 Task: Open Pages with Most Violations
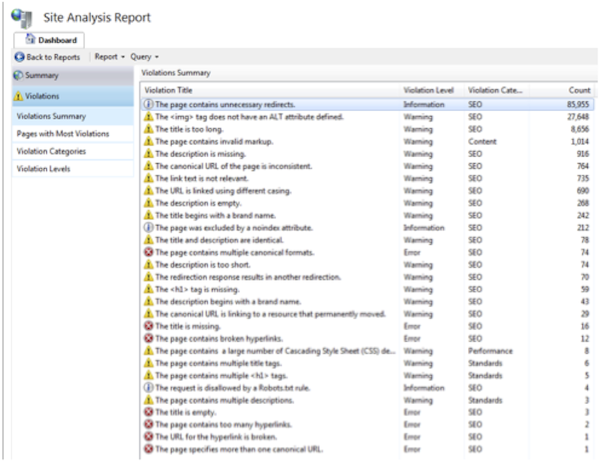[x=73, y=134]
